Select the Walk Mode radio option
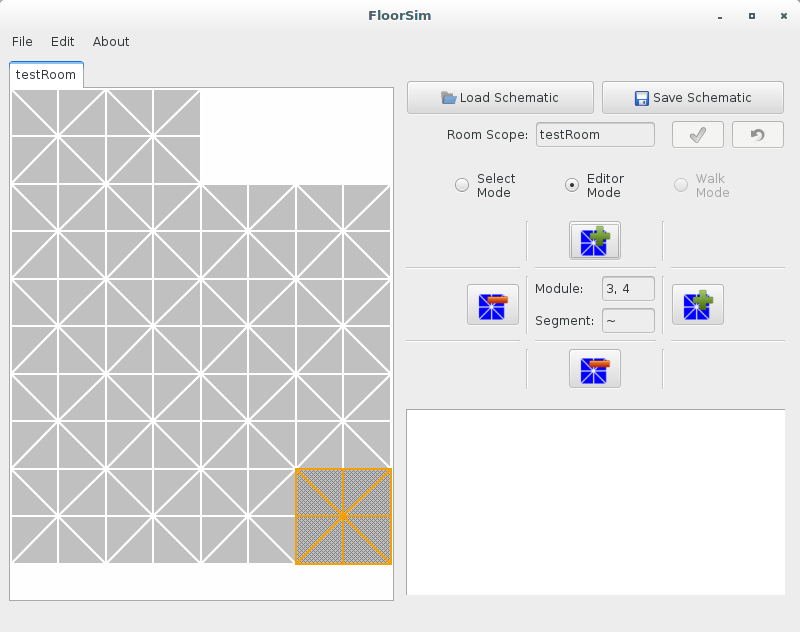This screenshot has height=632, width=800. point(681,185)
